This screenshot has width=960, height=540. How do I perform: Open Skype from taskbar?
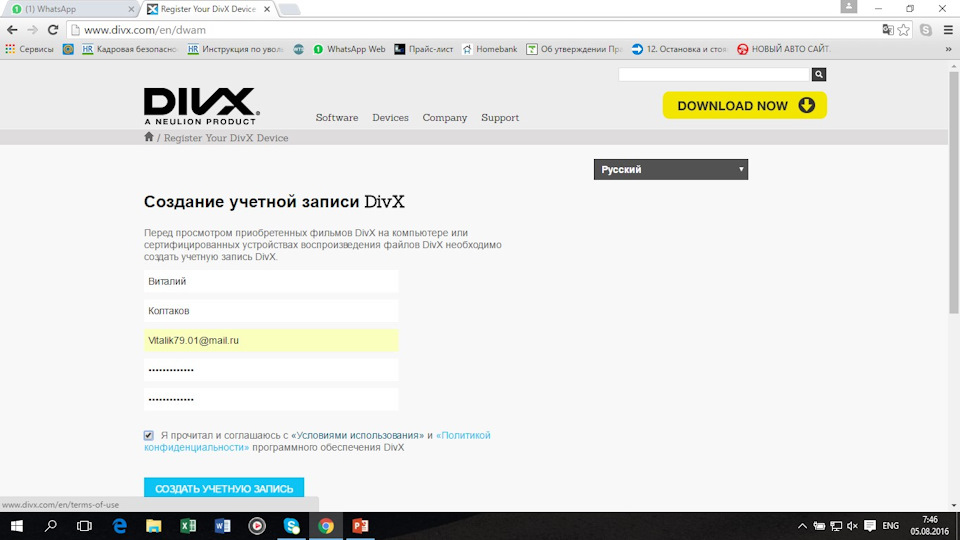point(291,526)
